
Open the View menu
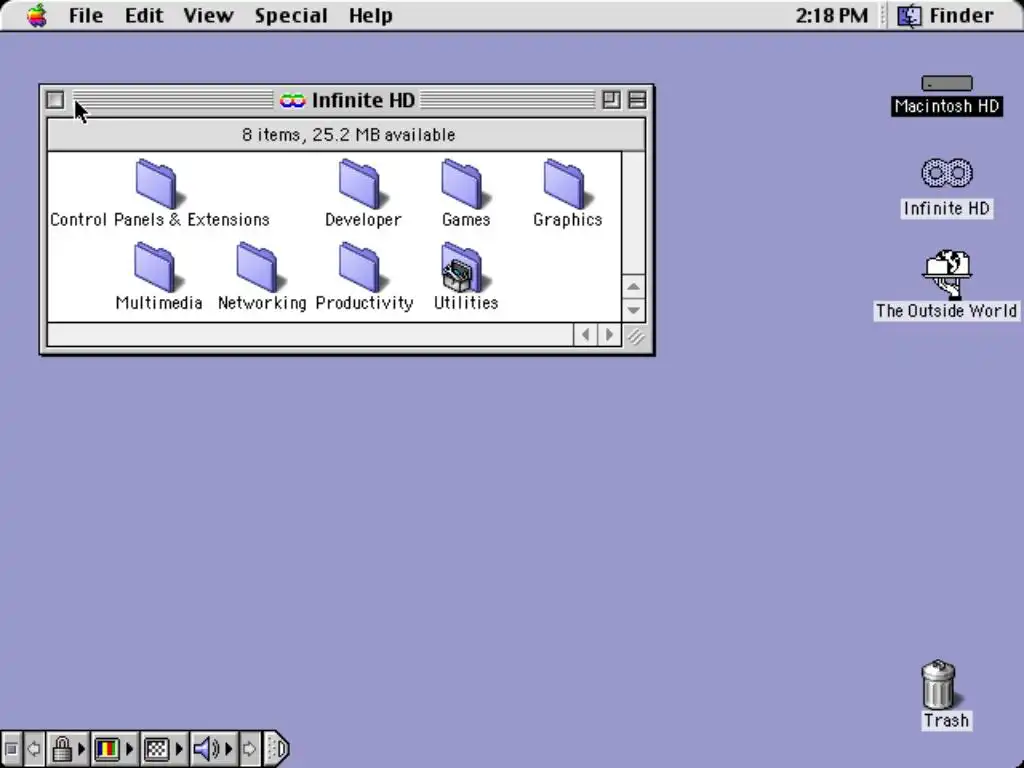tap(208, 15)
